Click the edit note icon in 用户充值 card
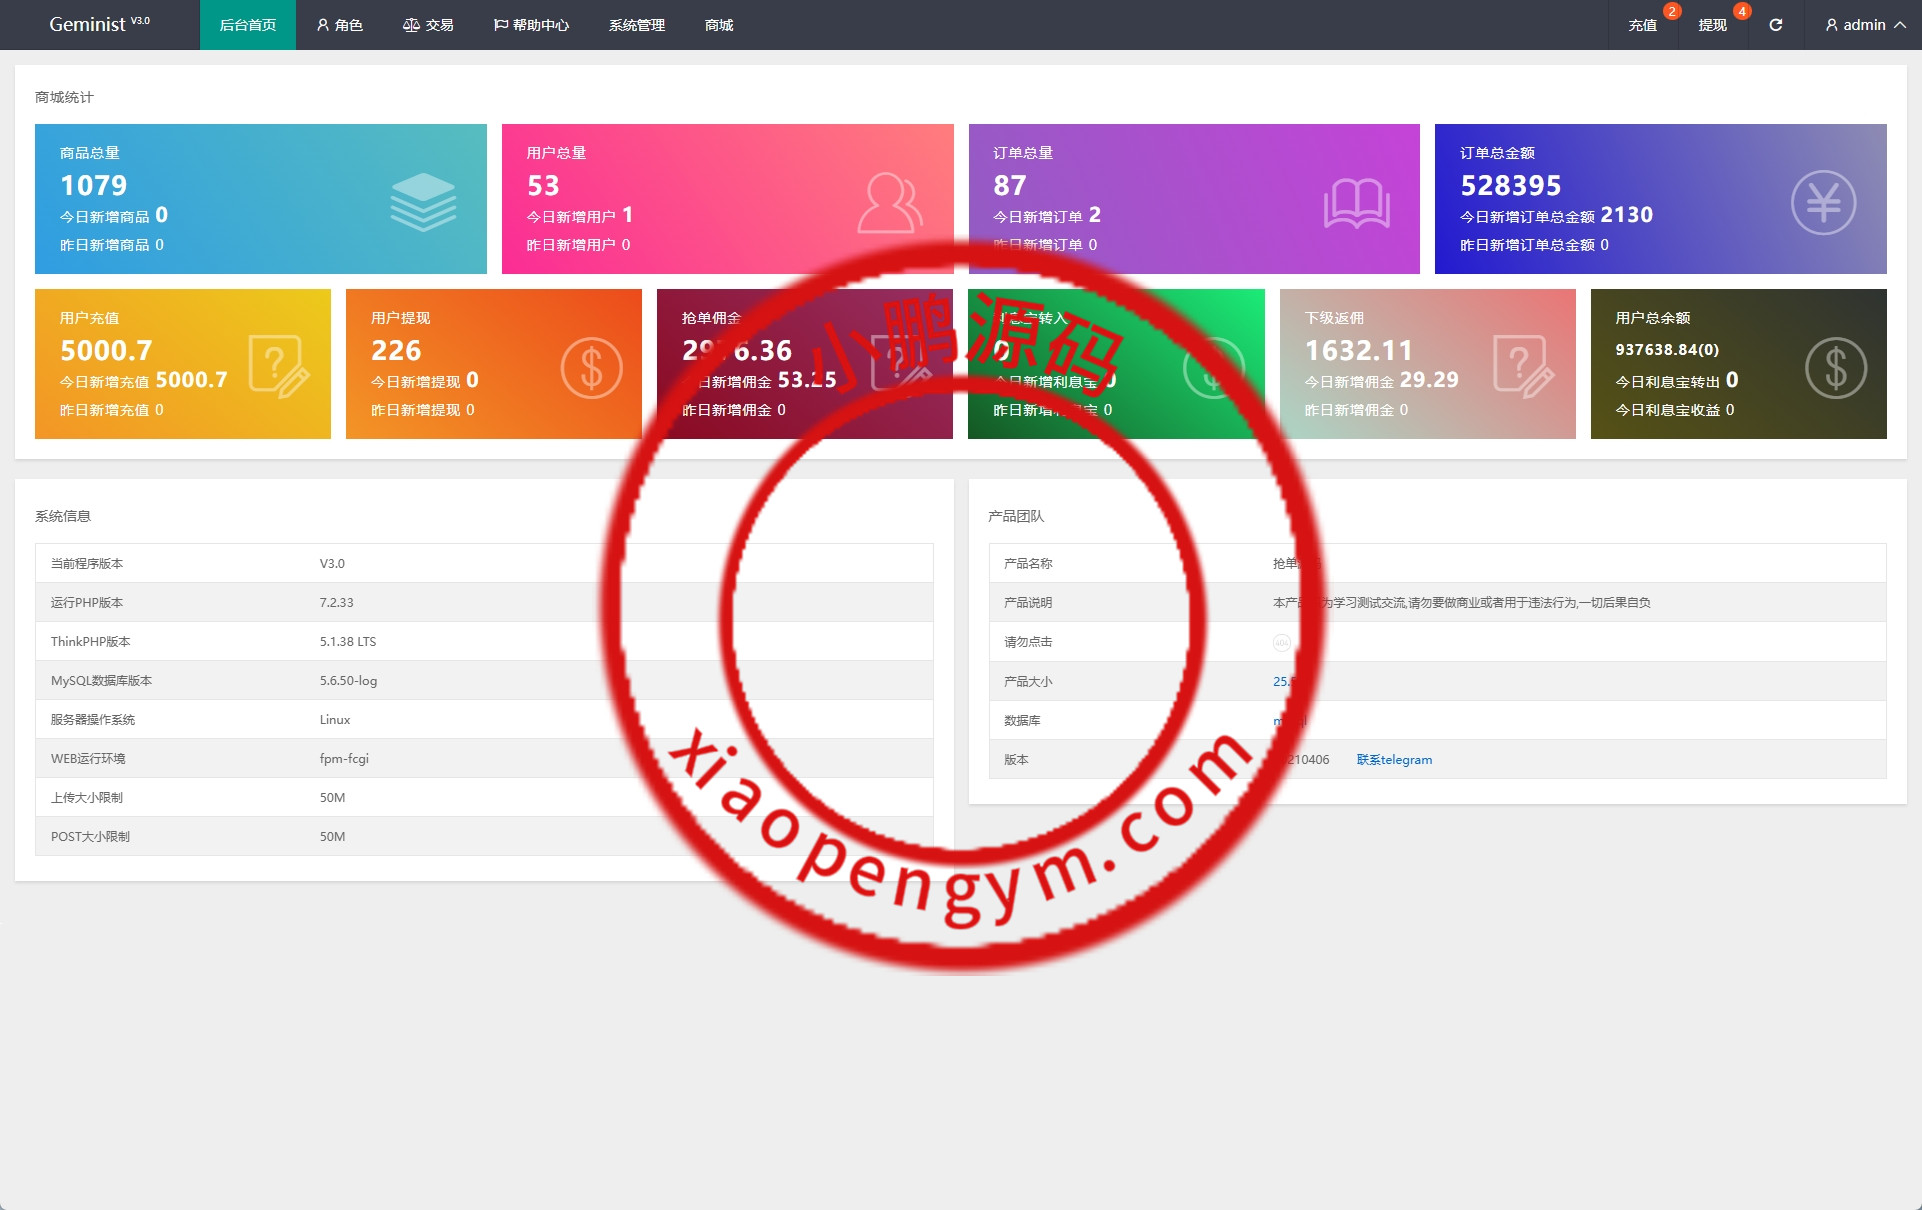 point(278,367)
